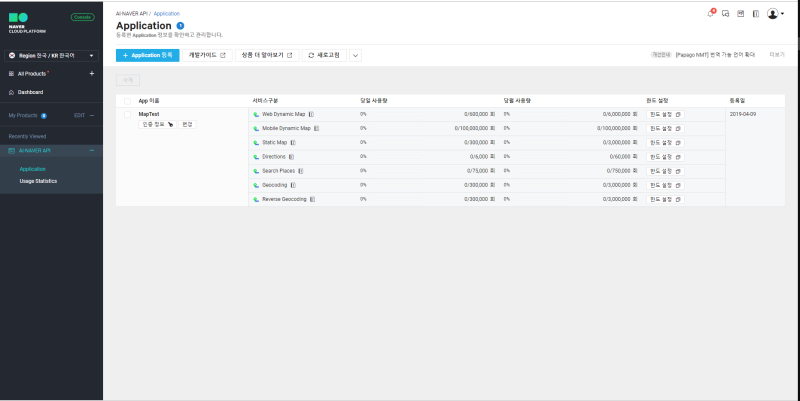Click the info icon beside Reverse Geocoding
The height and width of the screenshot is (401, 800).
[312, 199]
